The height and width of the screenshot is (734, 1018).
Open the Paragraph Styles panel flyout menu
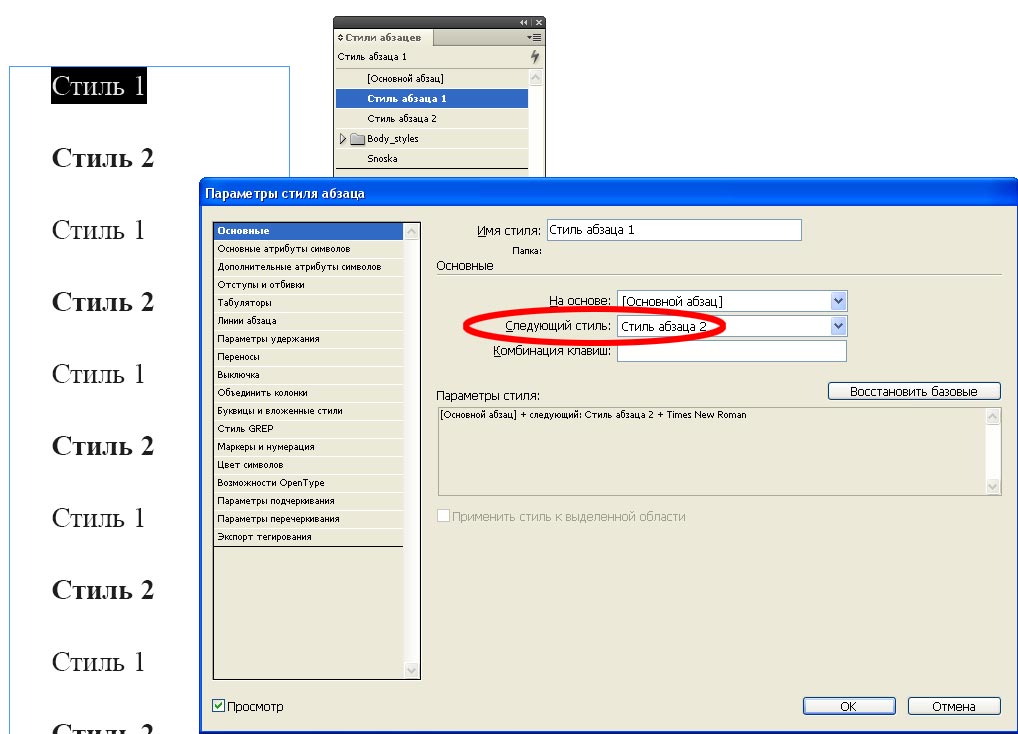click(x=534, y=38)
